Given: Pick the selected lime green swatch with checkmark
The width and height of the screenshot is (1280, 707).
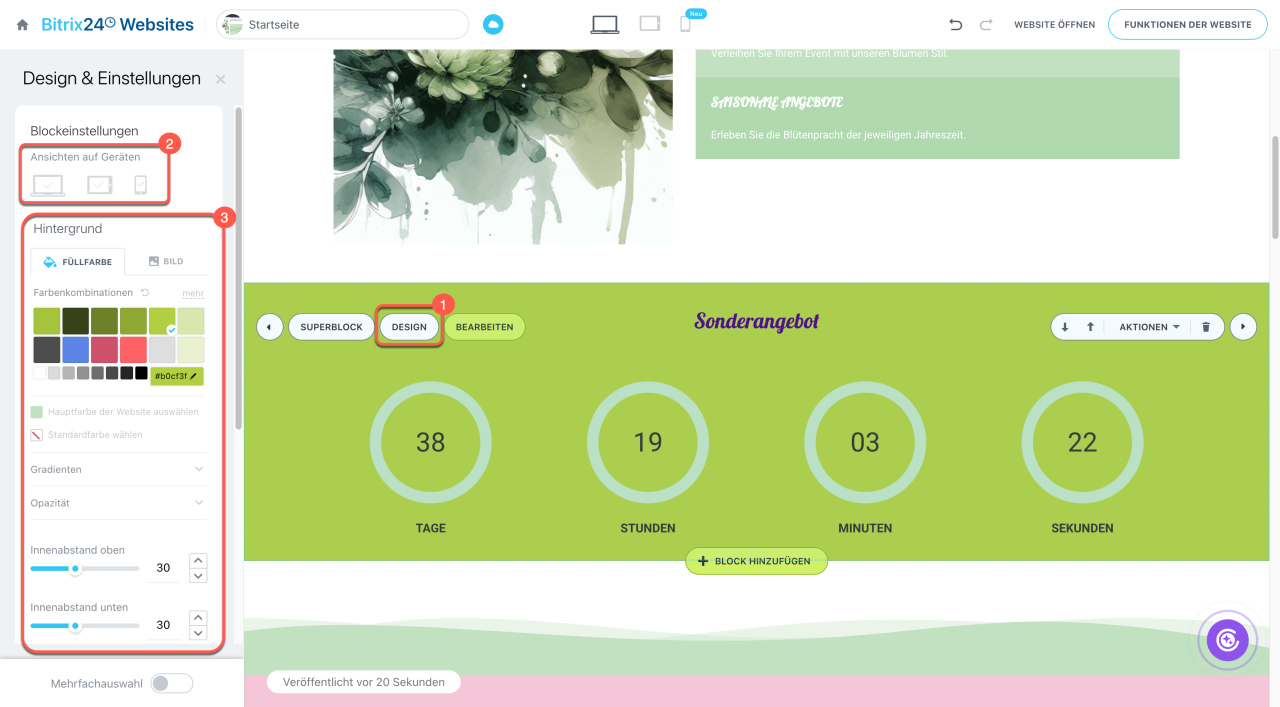Looking at the screenshot, I should coord(162,321).
